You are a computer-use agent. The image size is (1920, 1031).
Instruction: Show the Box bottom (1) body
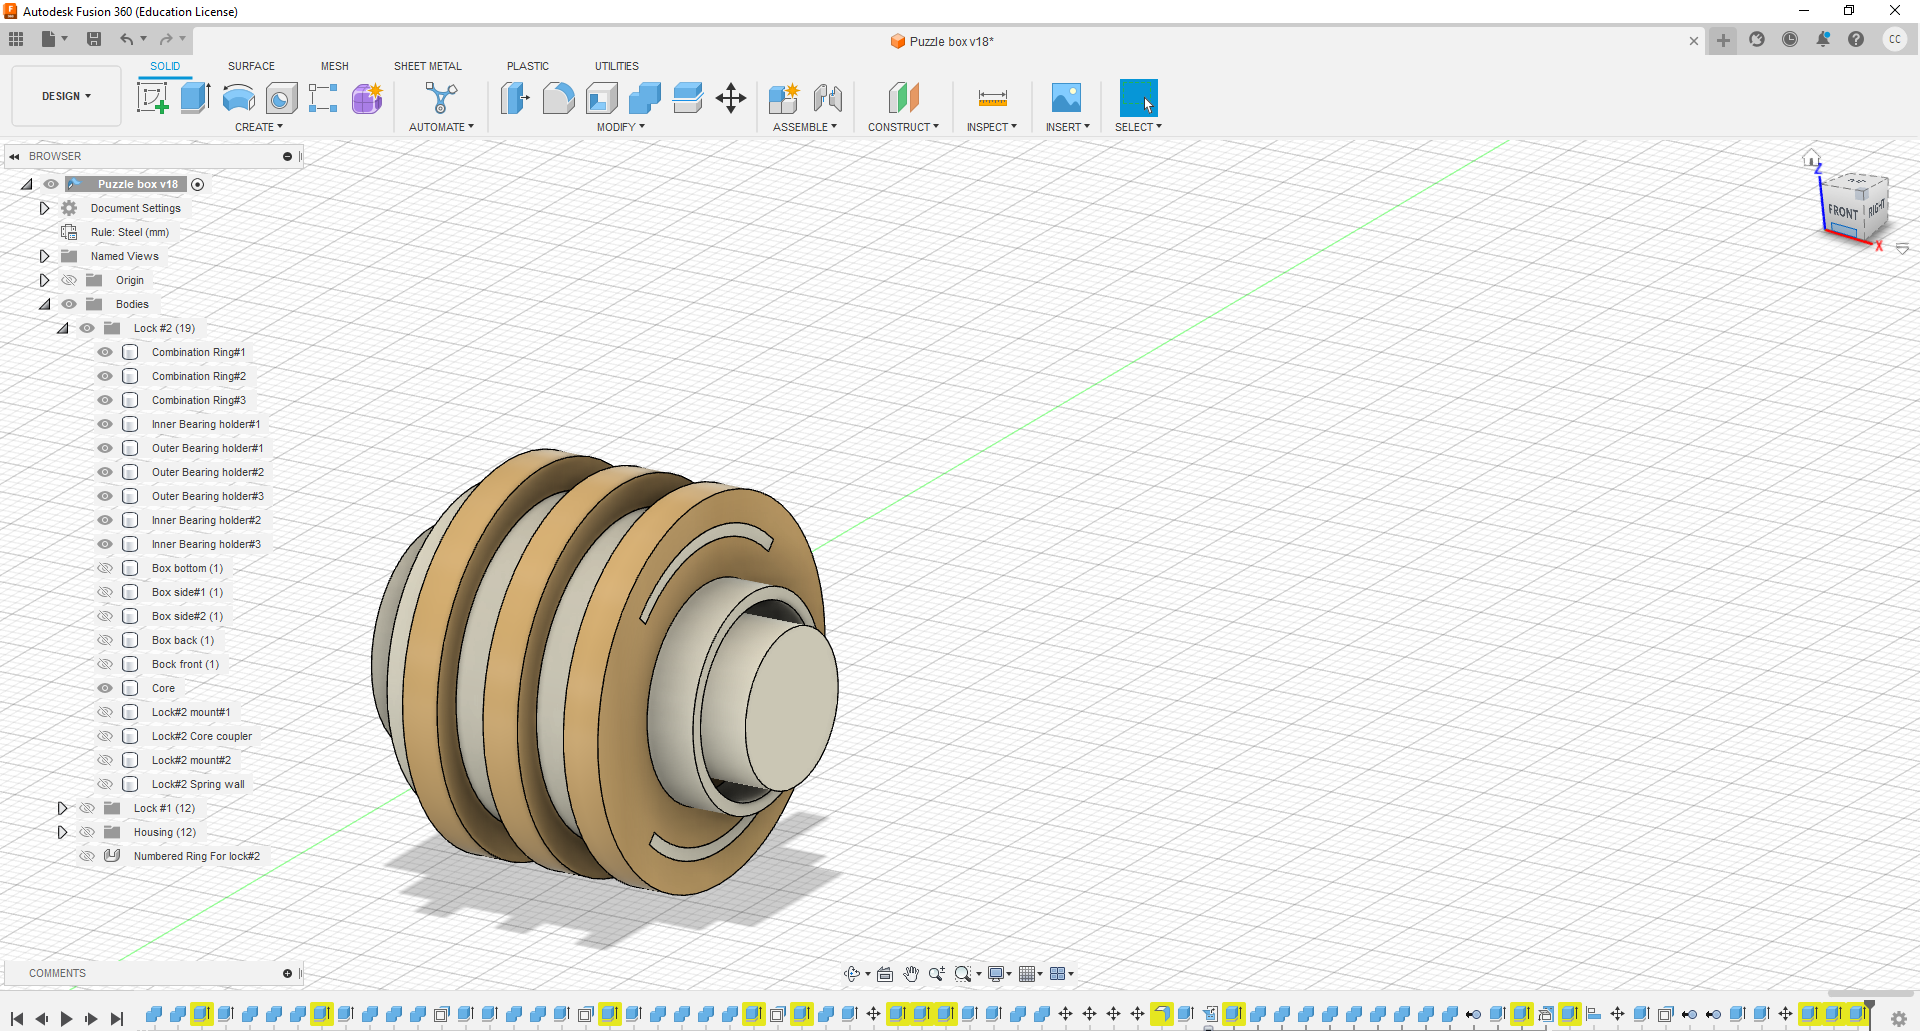coord(104,568)
